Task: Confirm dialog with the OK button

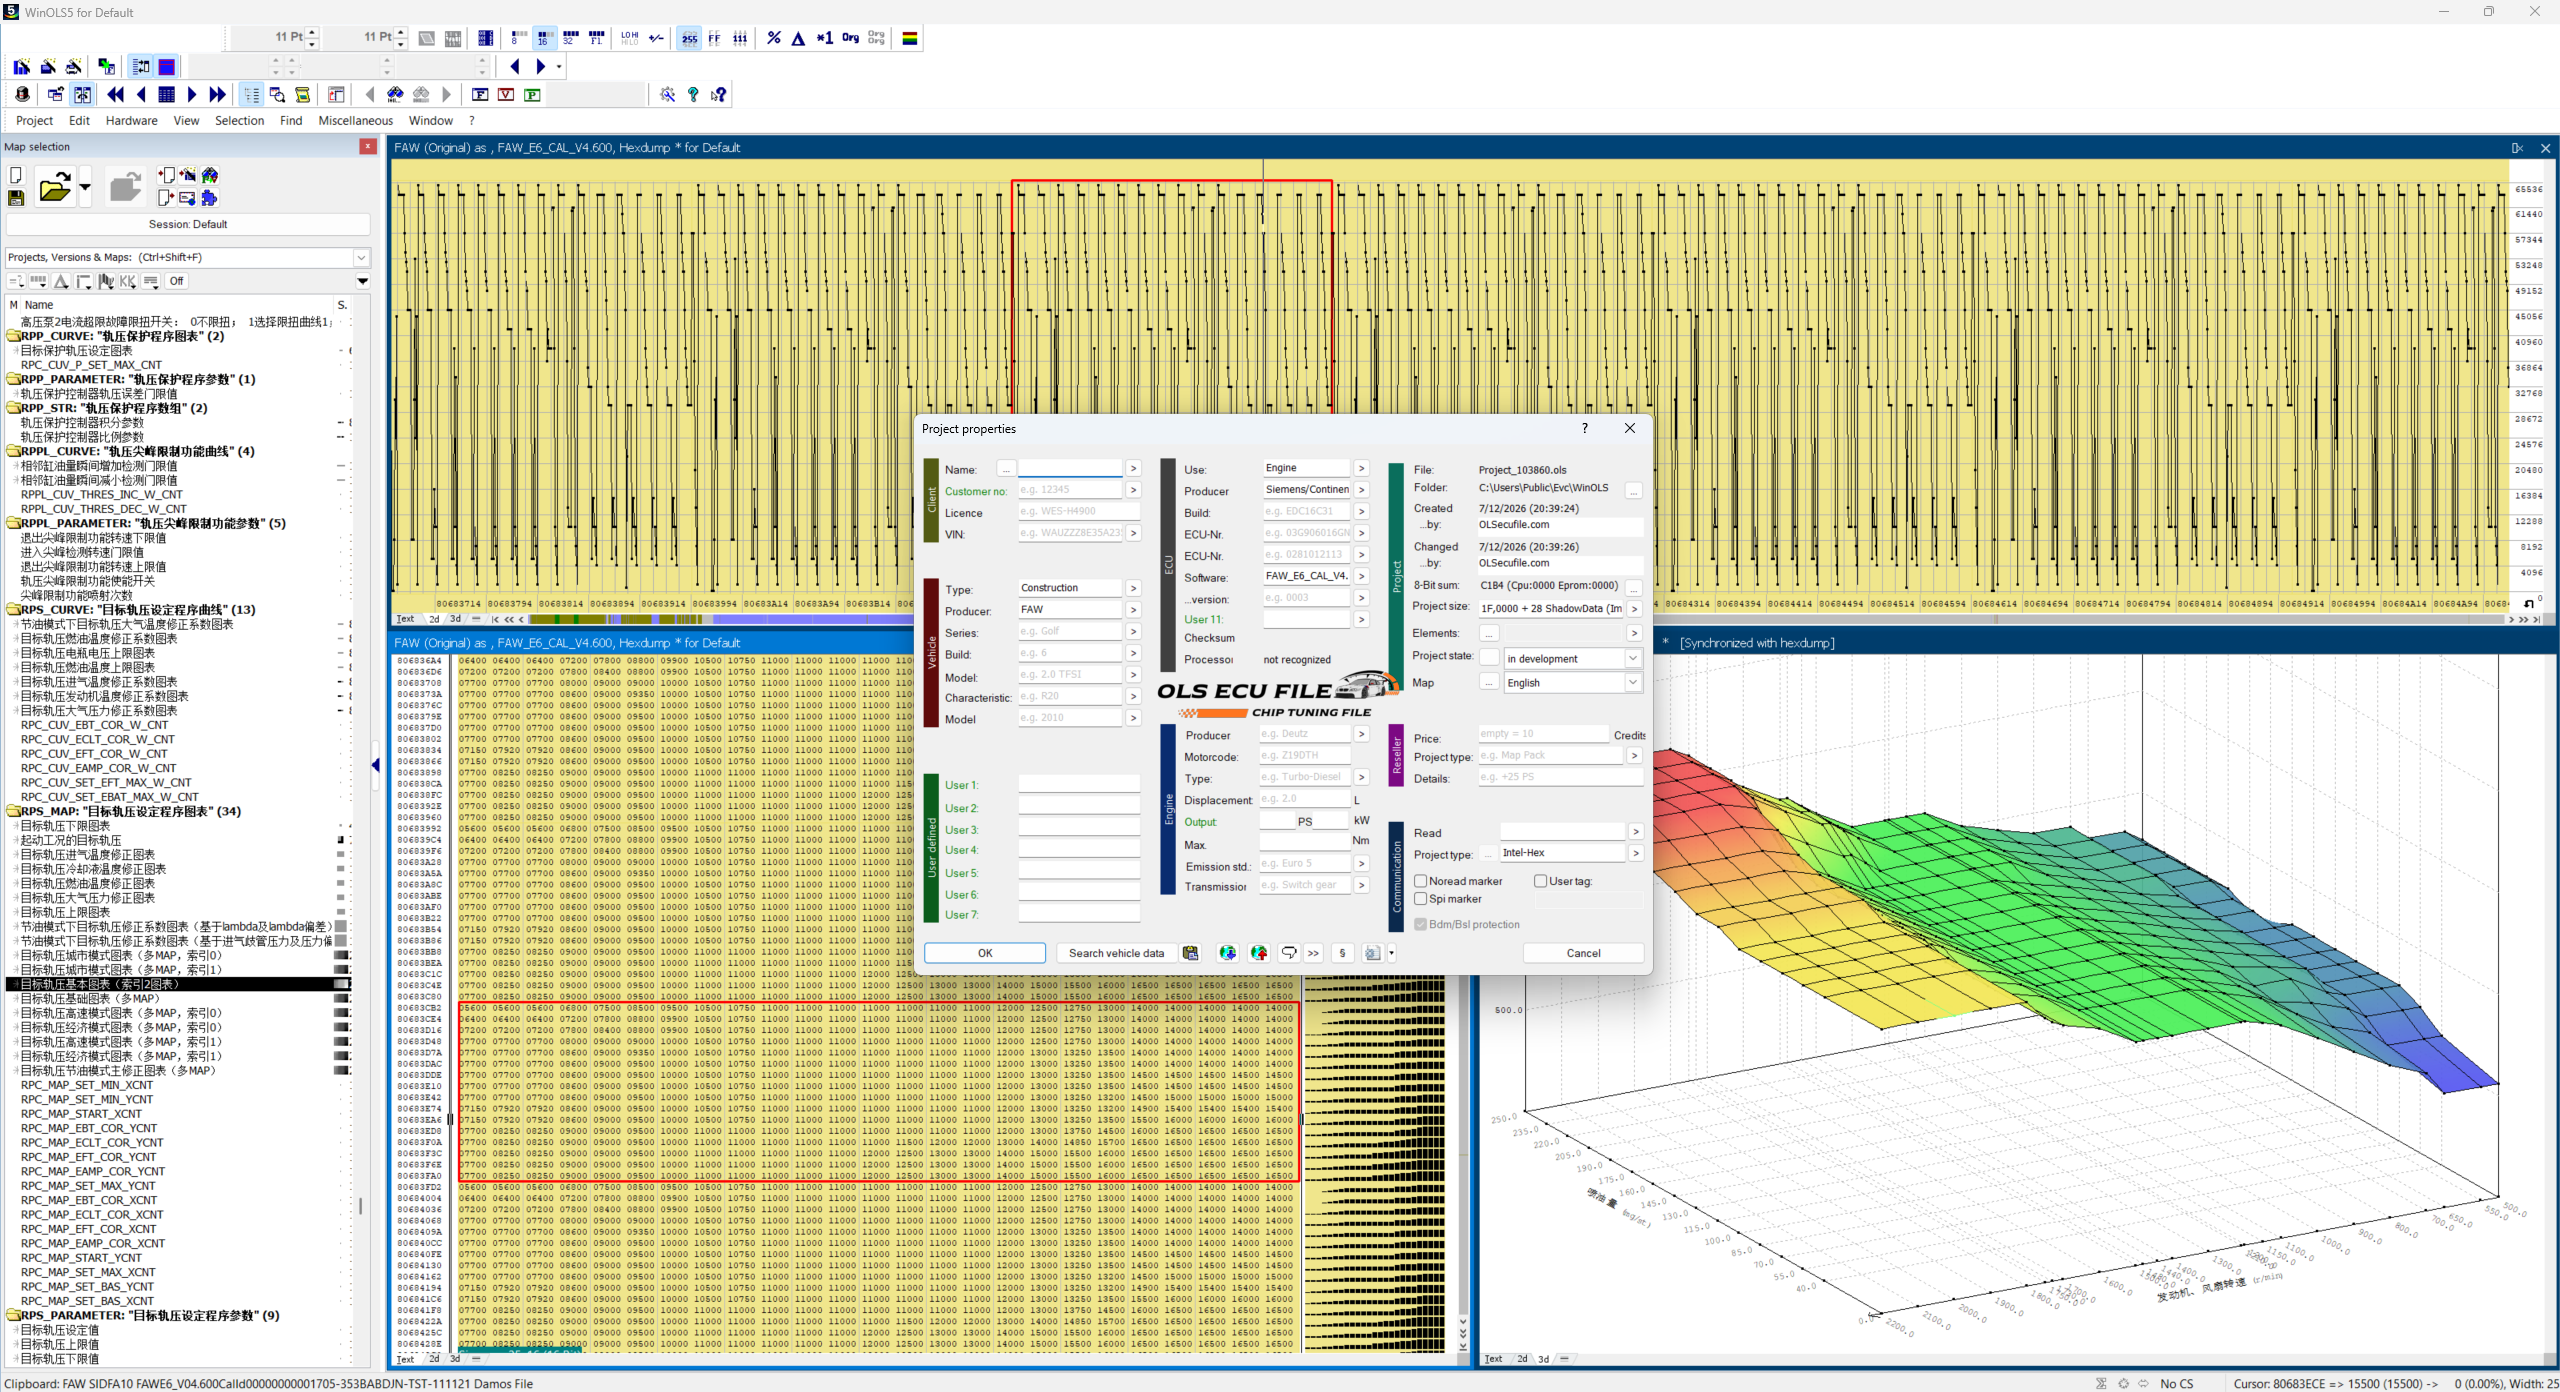Action: (x=984, y=953)
